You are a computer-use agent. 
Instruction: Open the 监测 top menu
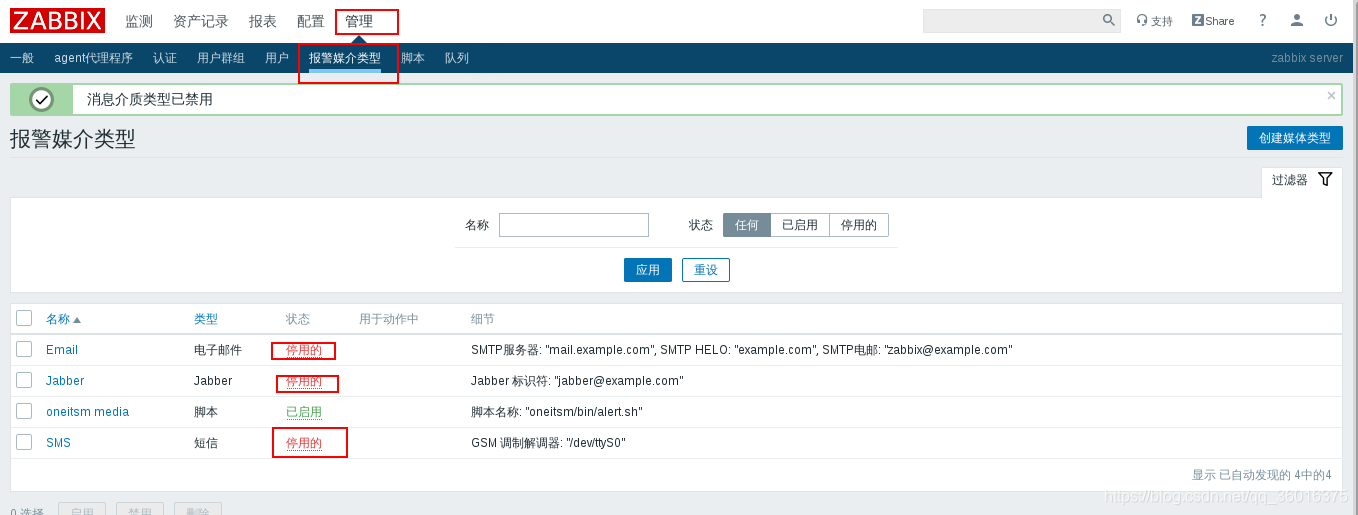click(x=139, y=21)
